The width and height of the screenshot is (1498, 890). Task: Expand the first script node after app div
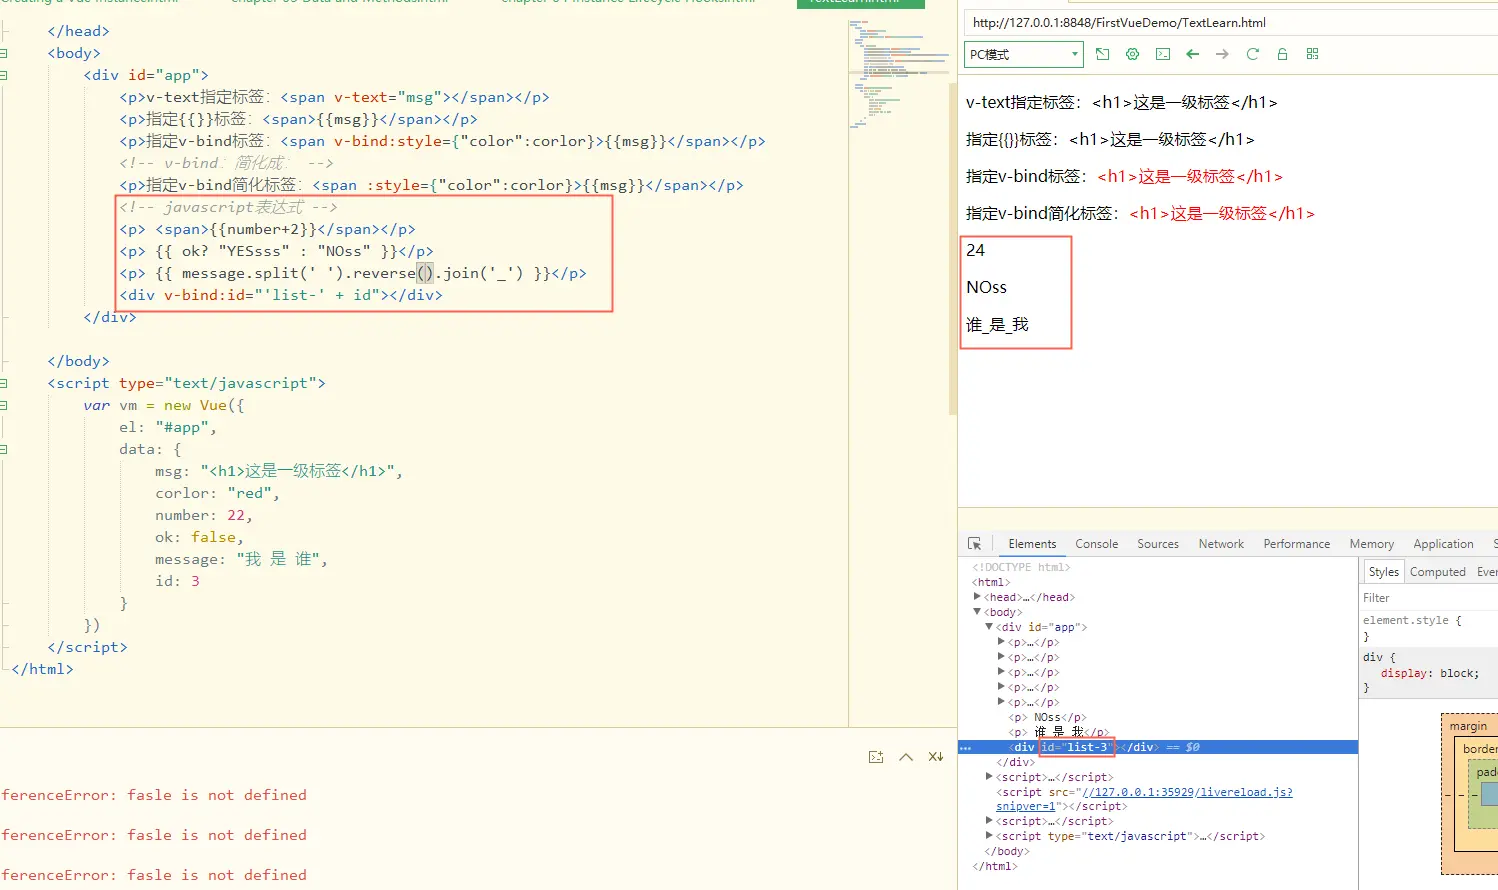pyautogui.click(x=989, y=777)
